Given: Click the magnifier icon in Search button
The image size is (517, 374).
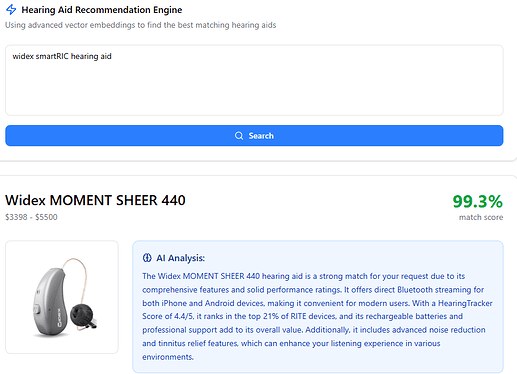Looking at the screenshot, I should click(x=239, y=136).
